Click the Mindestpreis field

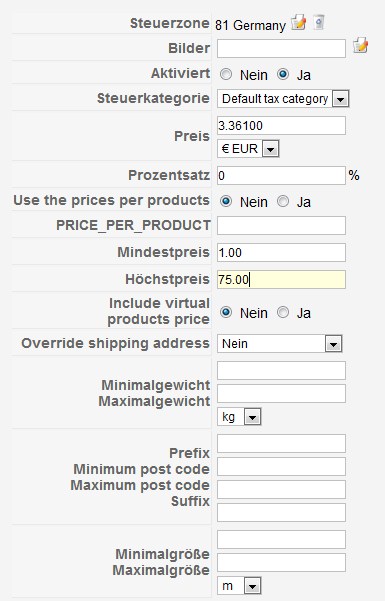coord(281,253)
